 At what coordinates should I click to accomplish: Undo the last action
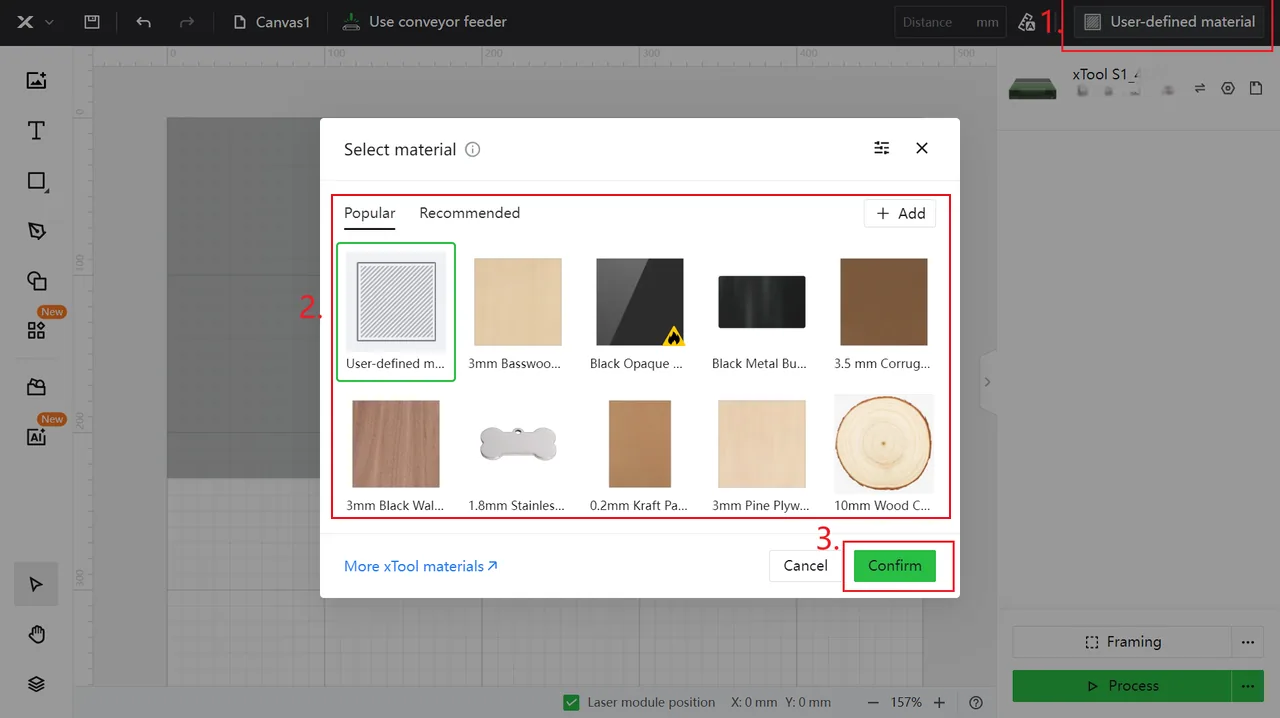click(144, 22)
